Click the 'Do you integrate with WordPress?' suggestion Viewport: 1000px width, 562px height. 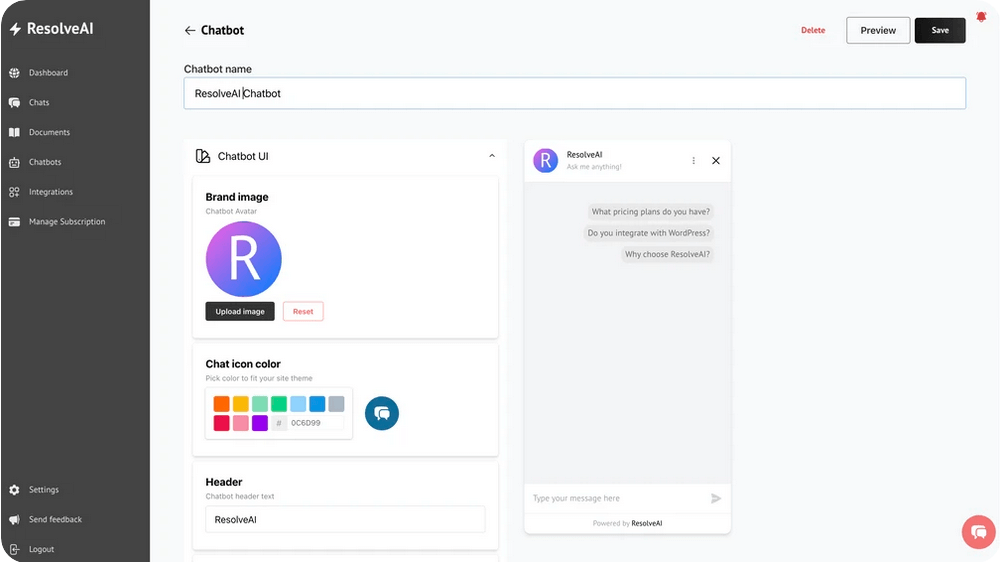pos(648,233)
